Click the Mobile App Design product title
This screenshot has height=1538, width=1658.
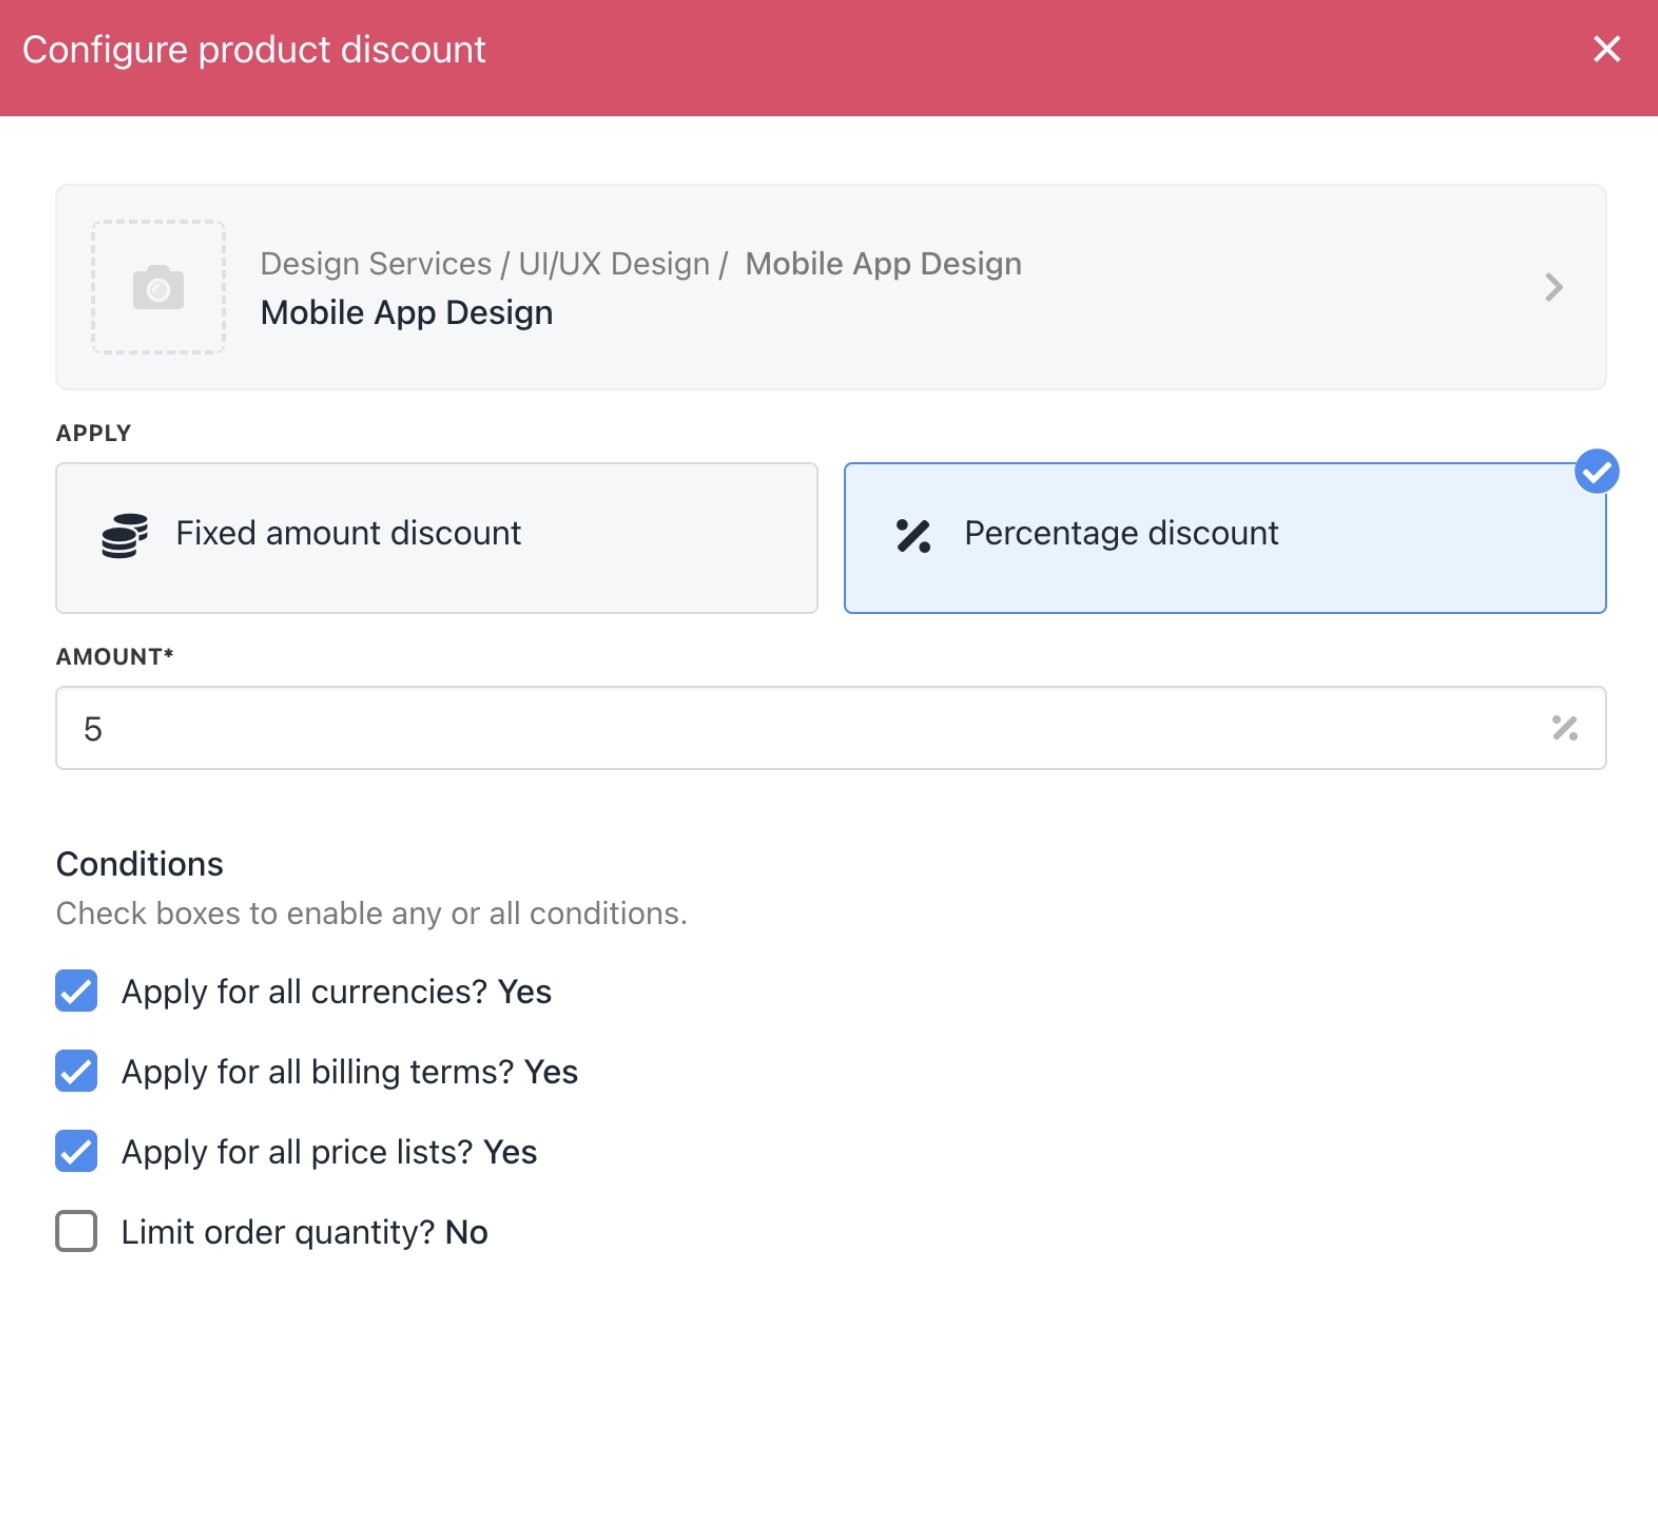tap(406, 313)
